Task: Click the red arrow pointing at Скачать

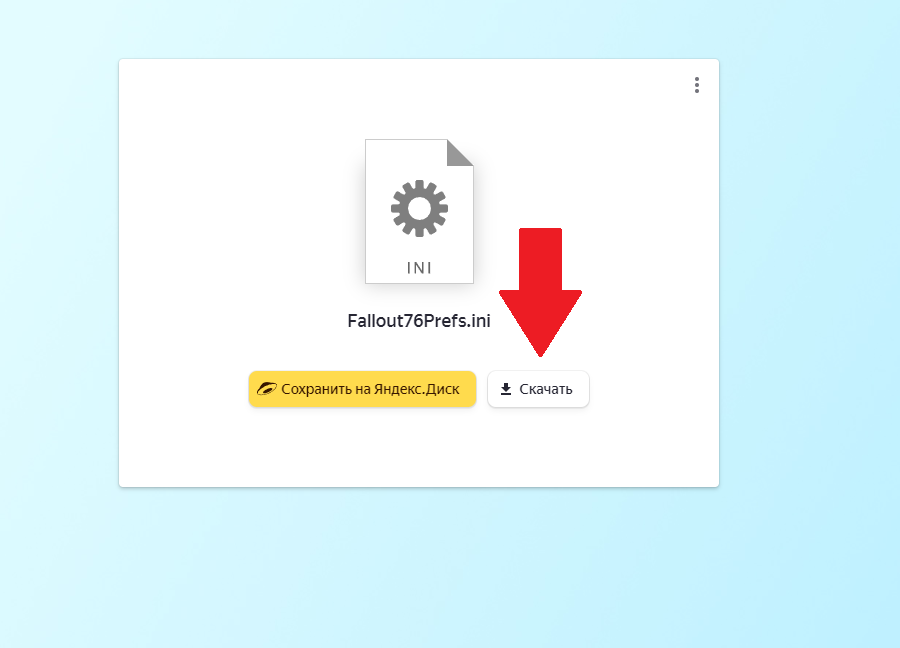Action: pos(540,292)
